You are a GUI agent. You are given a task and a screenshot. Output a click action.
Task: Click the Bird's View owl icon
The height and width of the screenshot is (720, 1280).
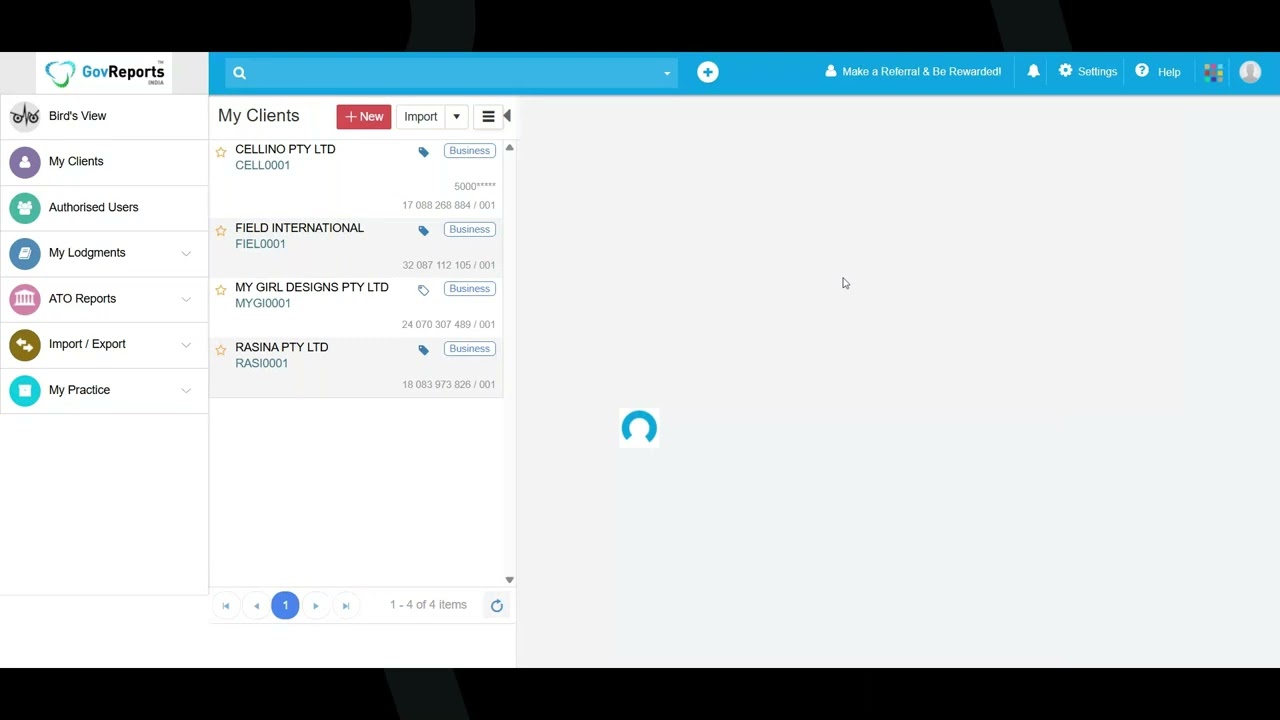25,116
